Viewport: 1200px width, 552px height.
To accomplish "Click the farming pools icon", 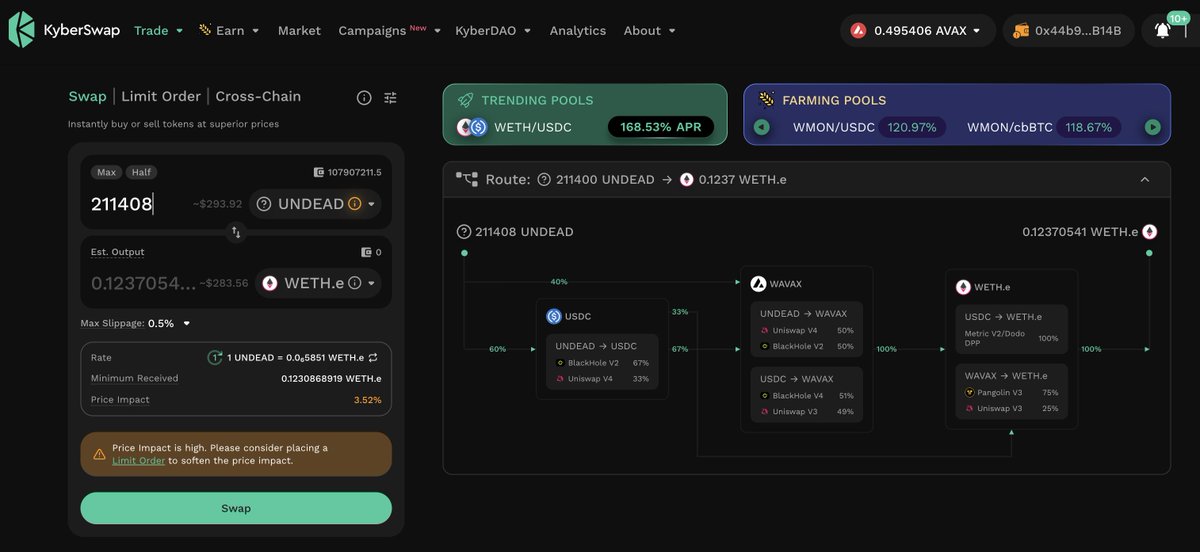I will [766, 100].
